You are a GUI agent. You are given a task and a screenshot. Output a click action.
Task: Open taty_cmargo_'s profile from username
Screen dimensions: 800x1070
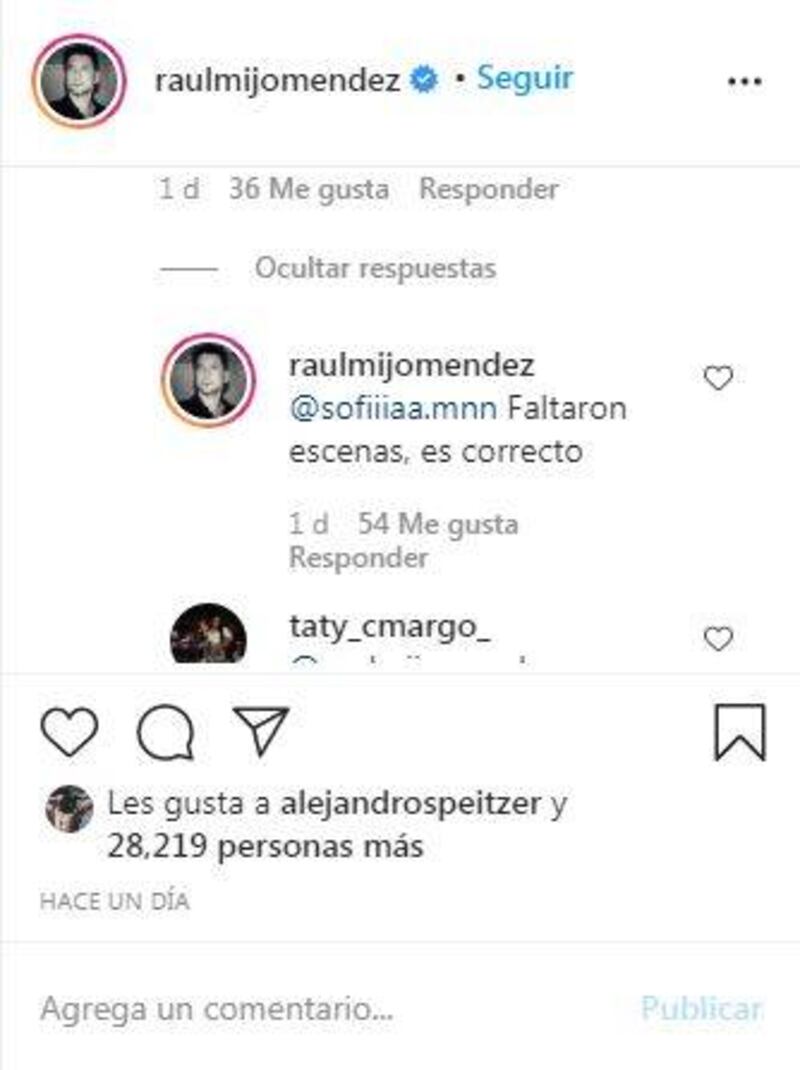coord(390,626)
